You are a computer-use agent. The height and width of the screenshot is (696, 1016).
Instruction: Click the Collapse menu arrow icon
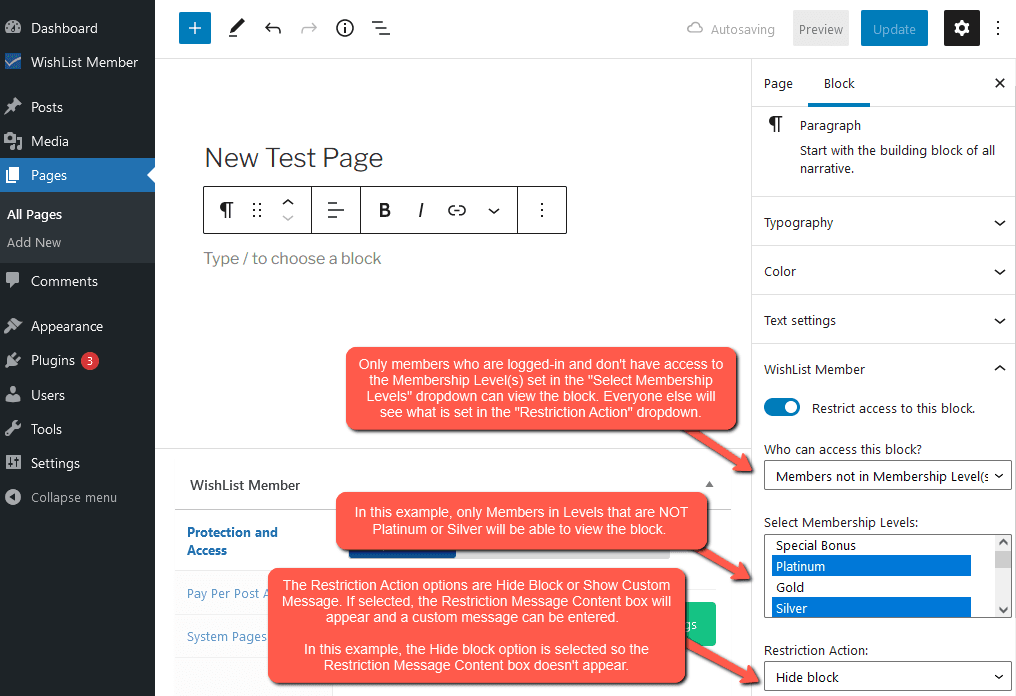[x=13, y=497]
